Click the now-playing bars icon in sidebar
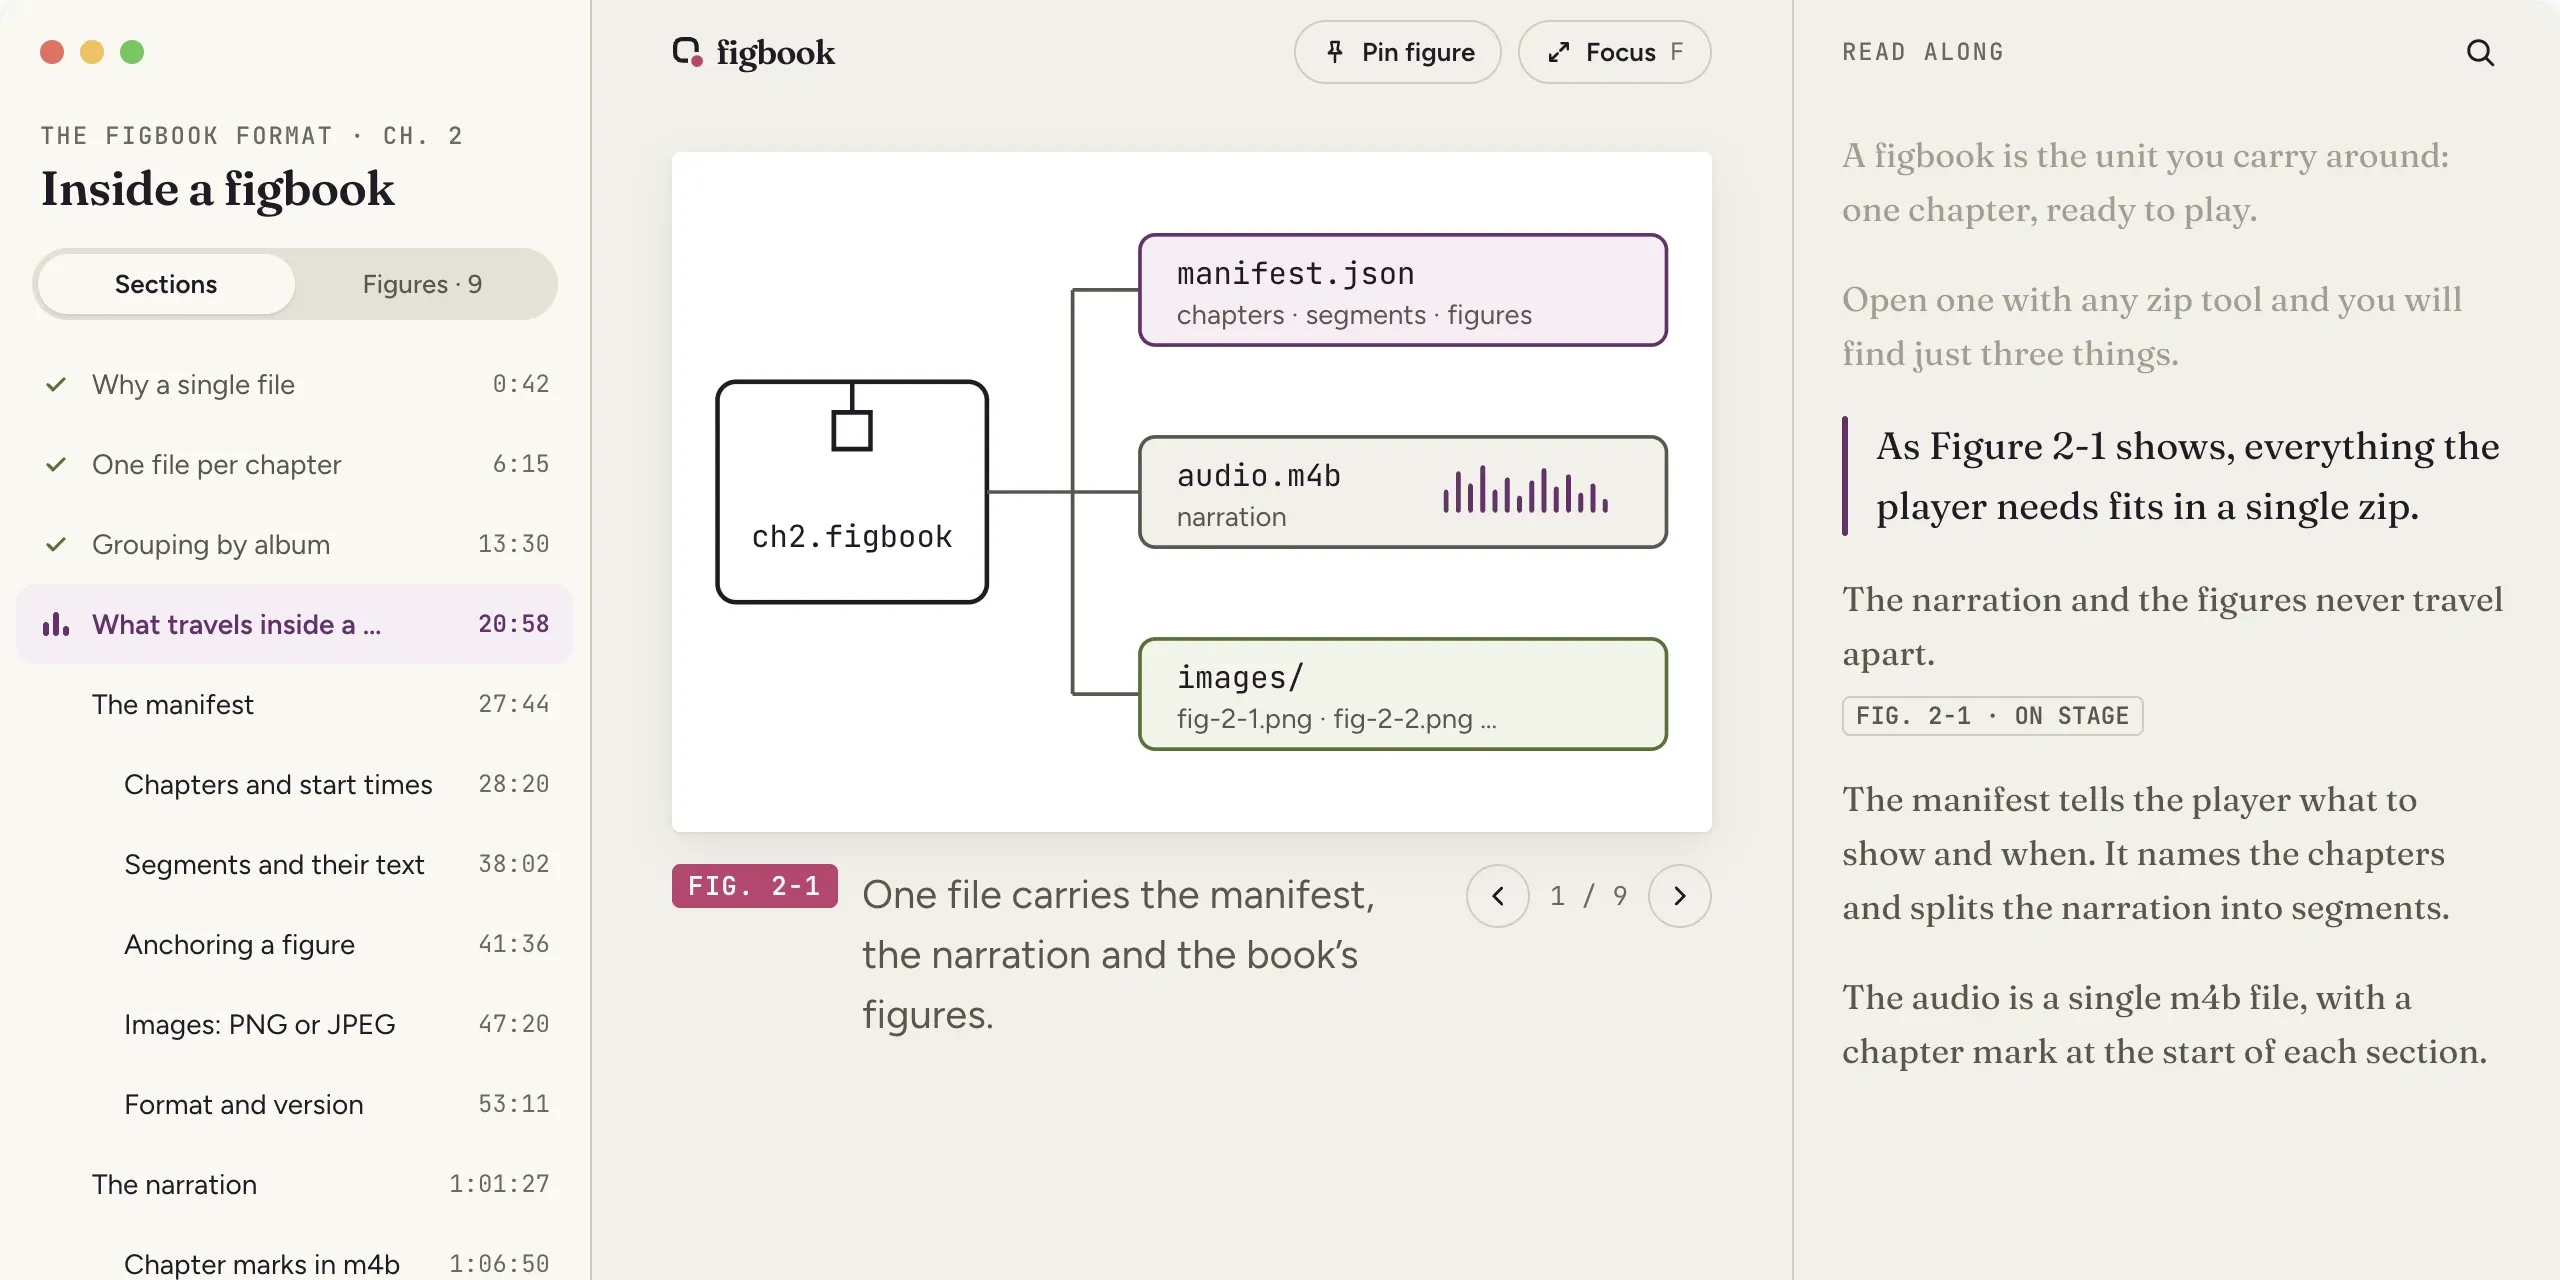 click(x=56, y=624)
